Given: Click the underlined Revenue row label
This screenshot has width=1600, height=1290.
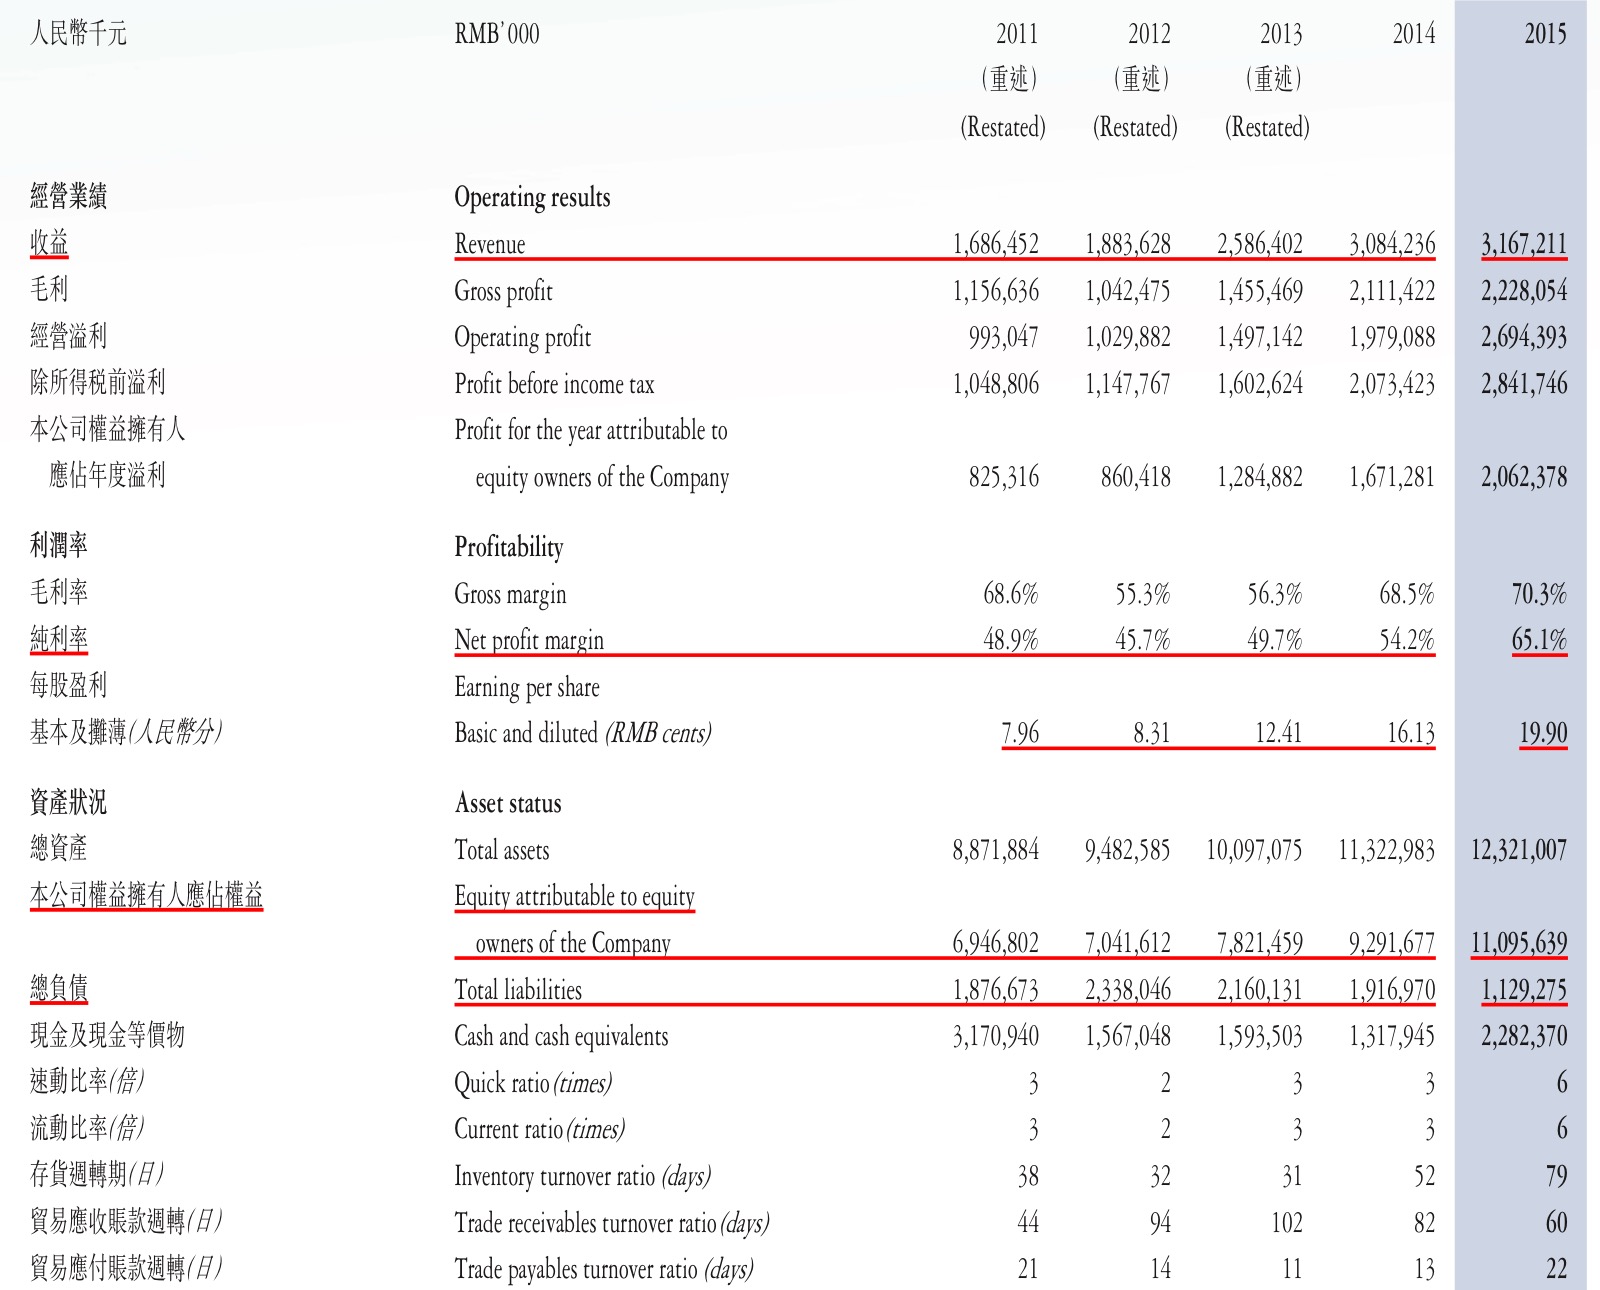Looking at the screenshot, I should tap(489, 244).
